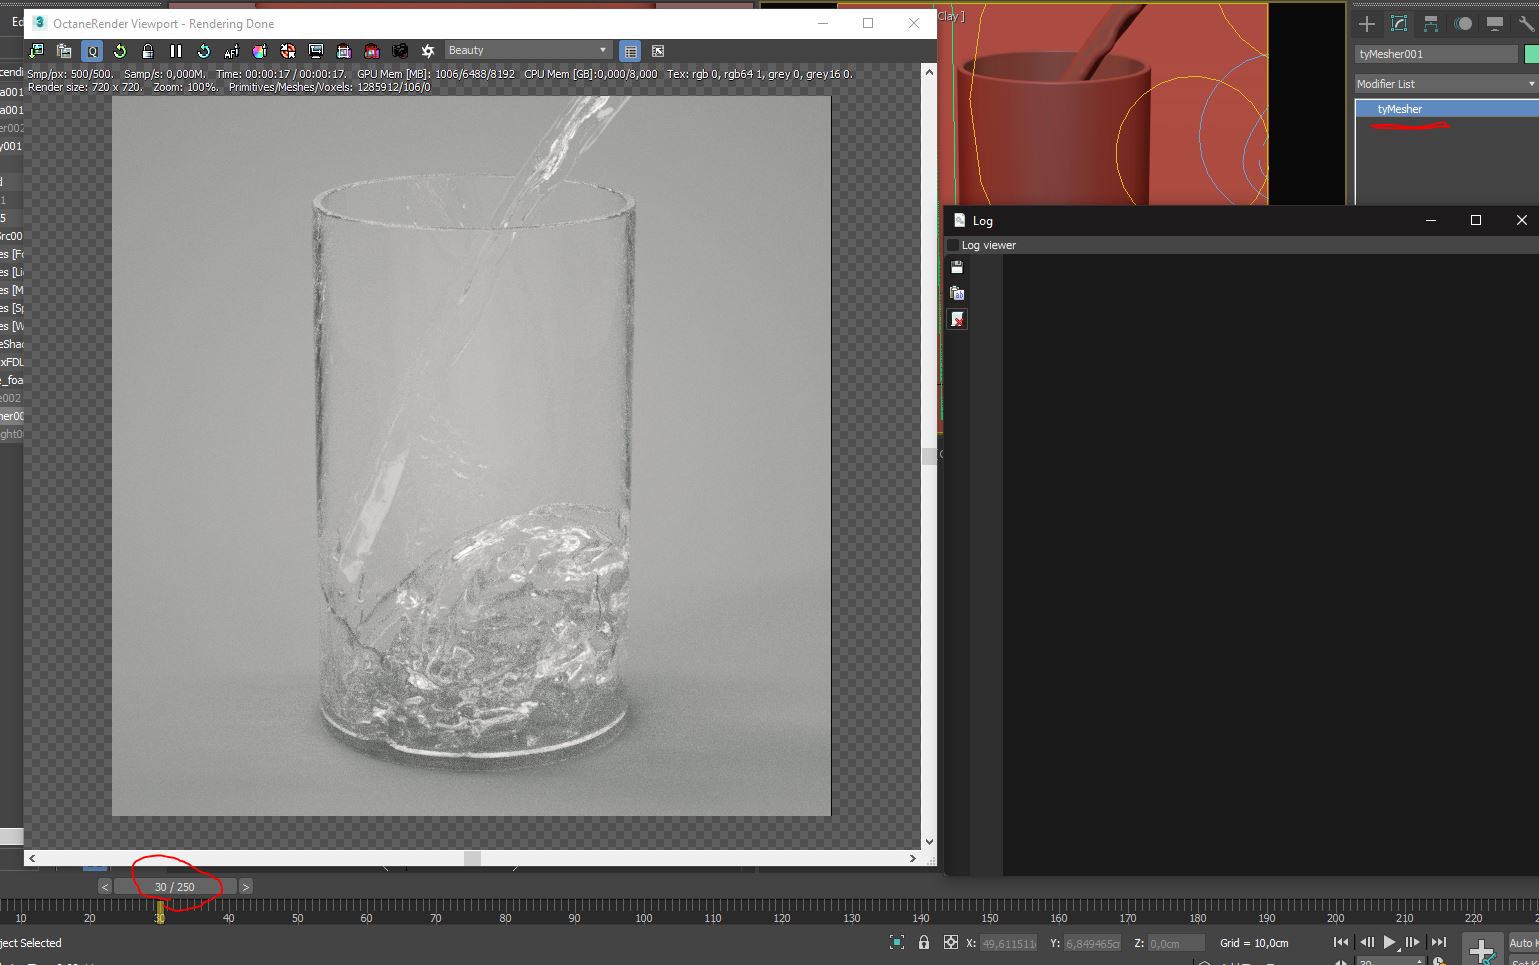Select the tyMesher entry in the modifier stack
The image size is (1539, 965).
tap(1447, 109)
